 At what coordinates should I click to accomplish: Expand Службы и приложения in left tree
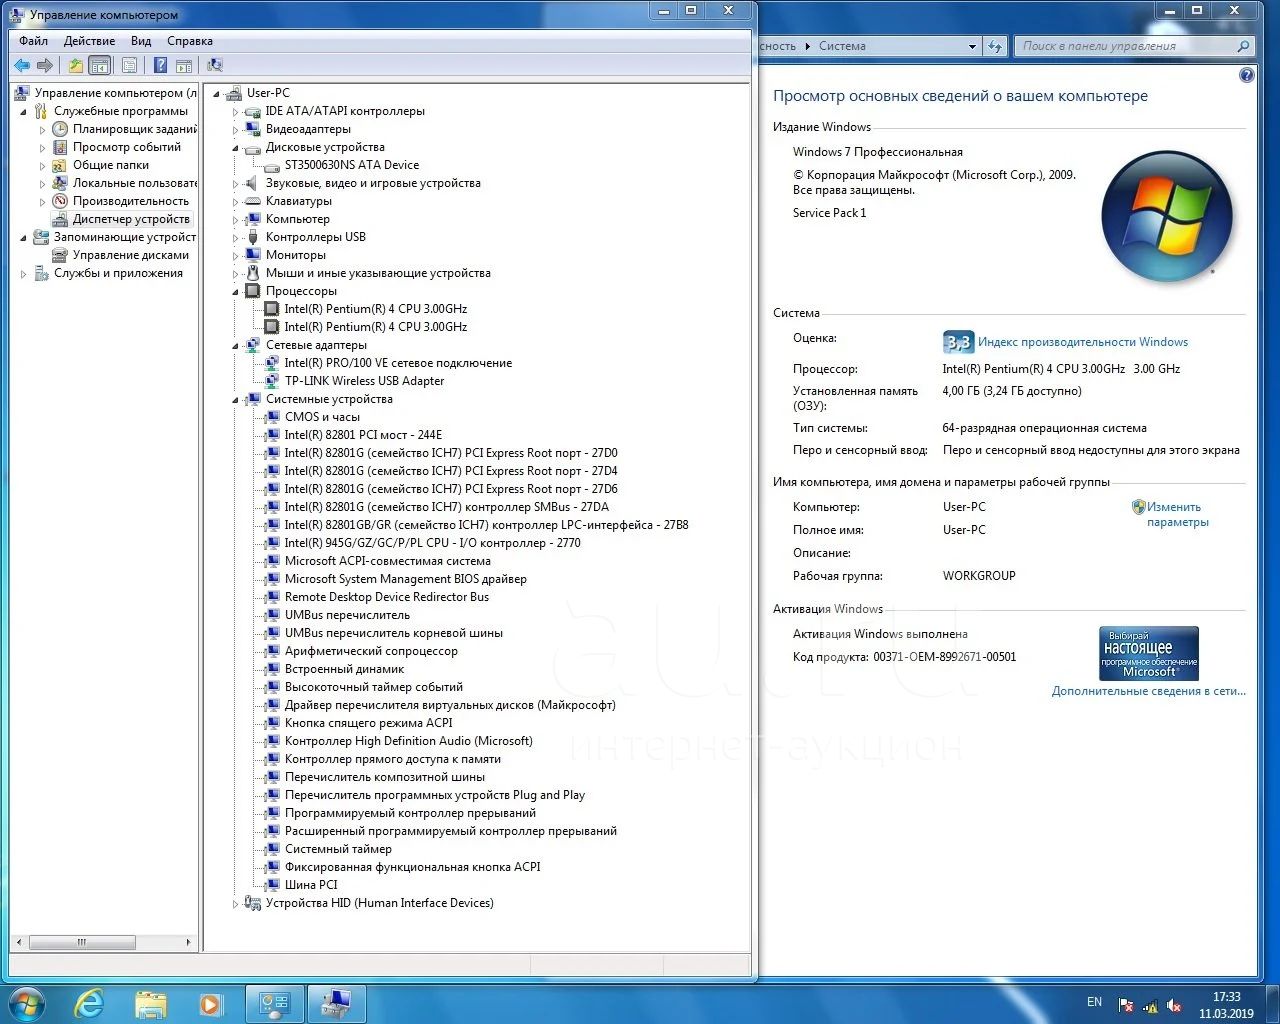(23, 273)
